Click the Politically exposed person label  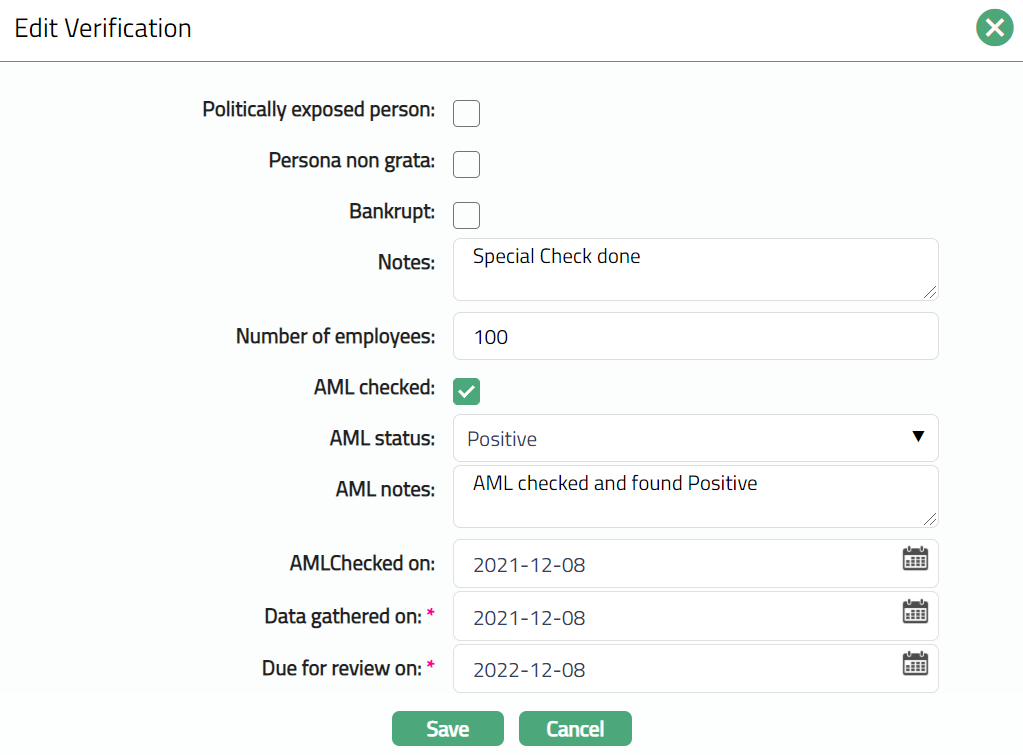point(318,109)
